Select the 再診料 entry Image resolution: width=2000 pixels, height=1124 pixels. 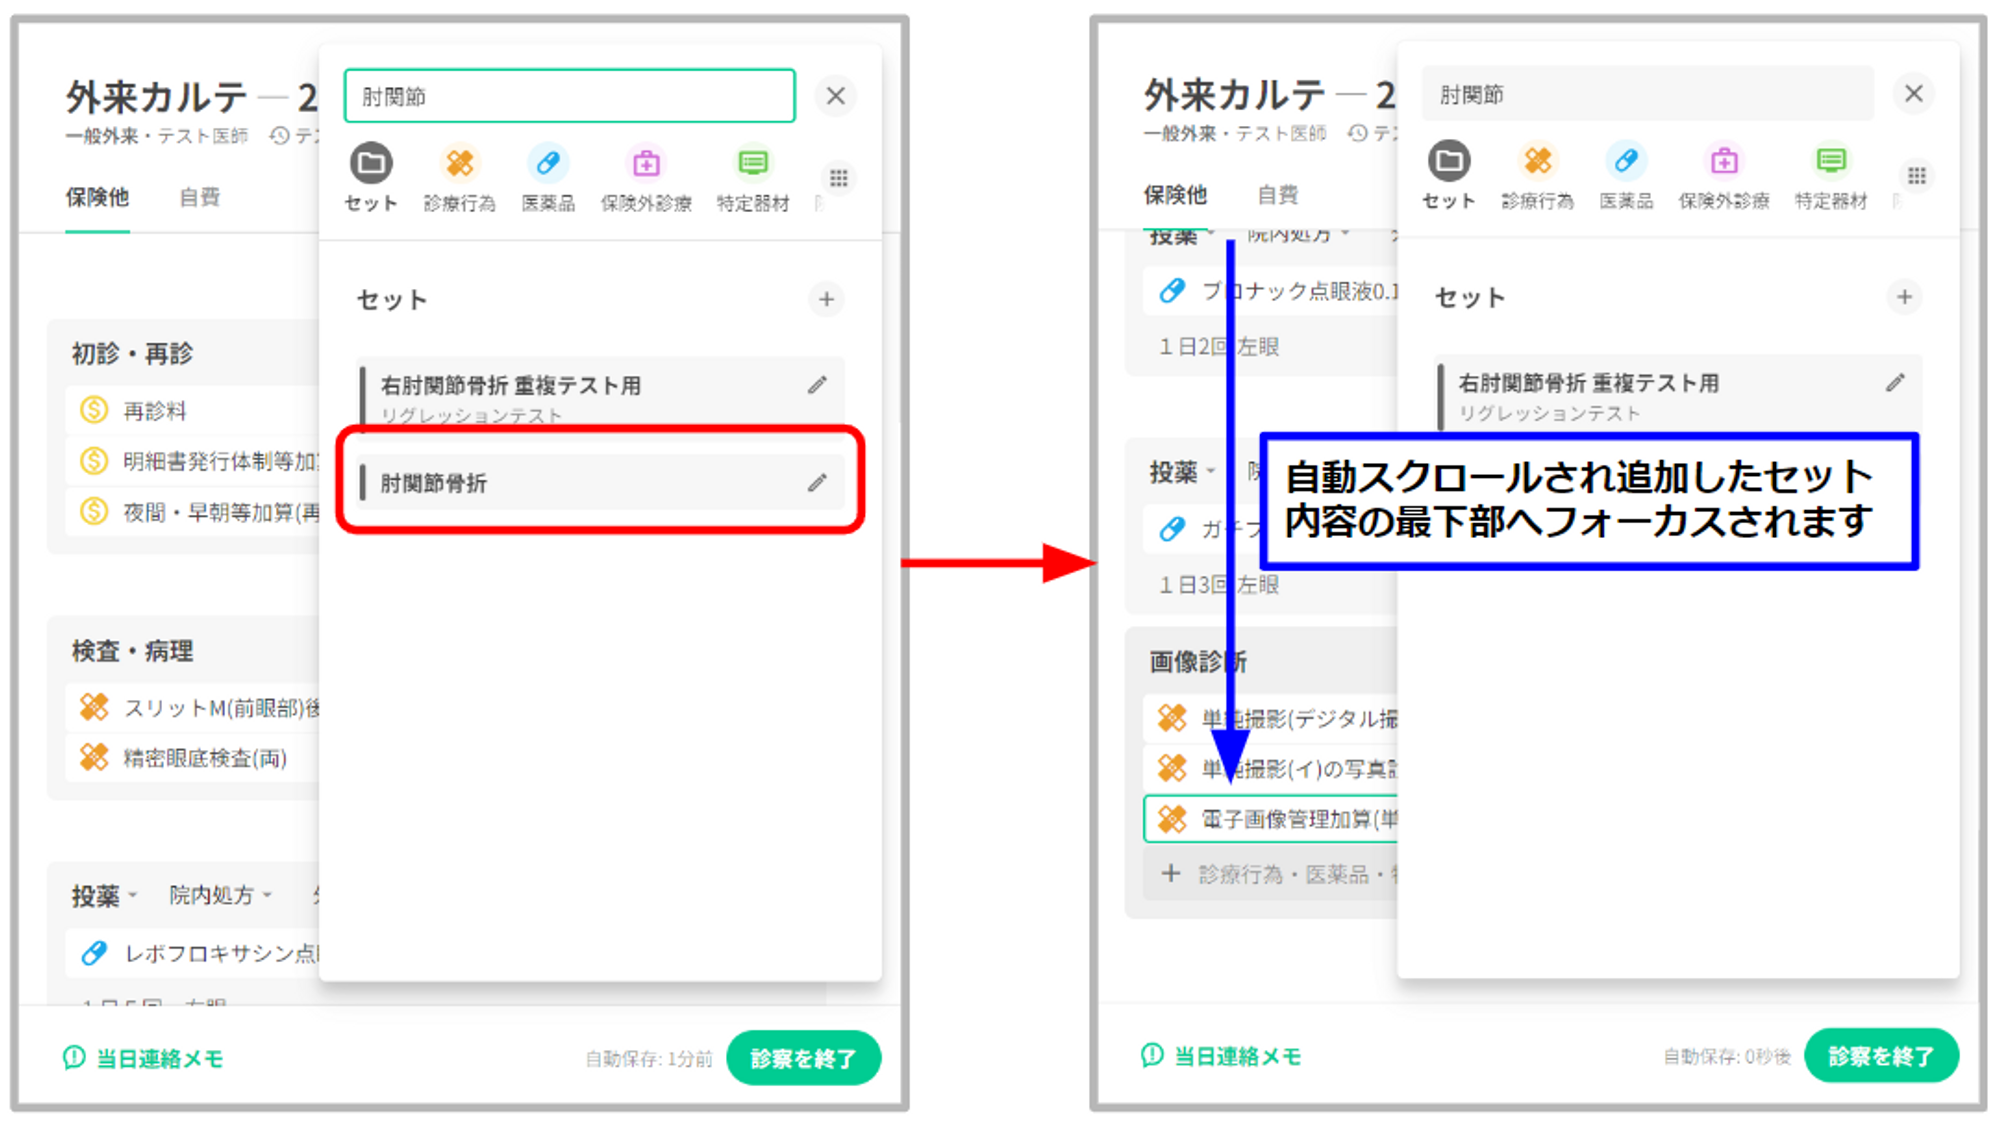point(193,410)
